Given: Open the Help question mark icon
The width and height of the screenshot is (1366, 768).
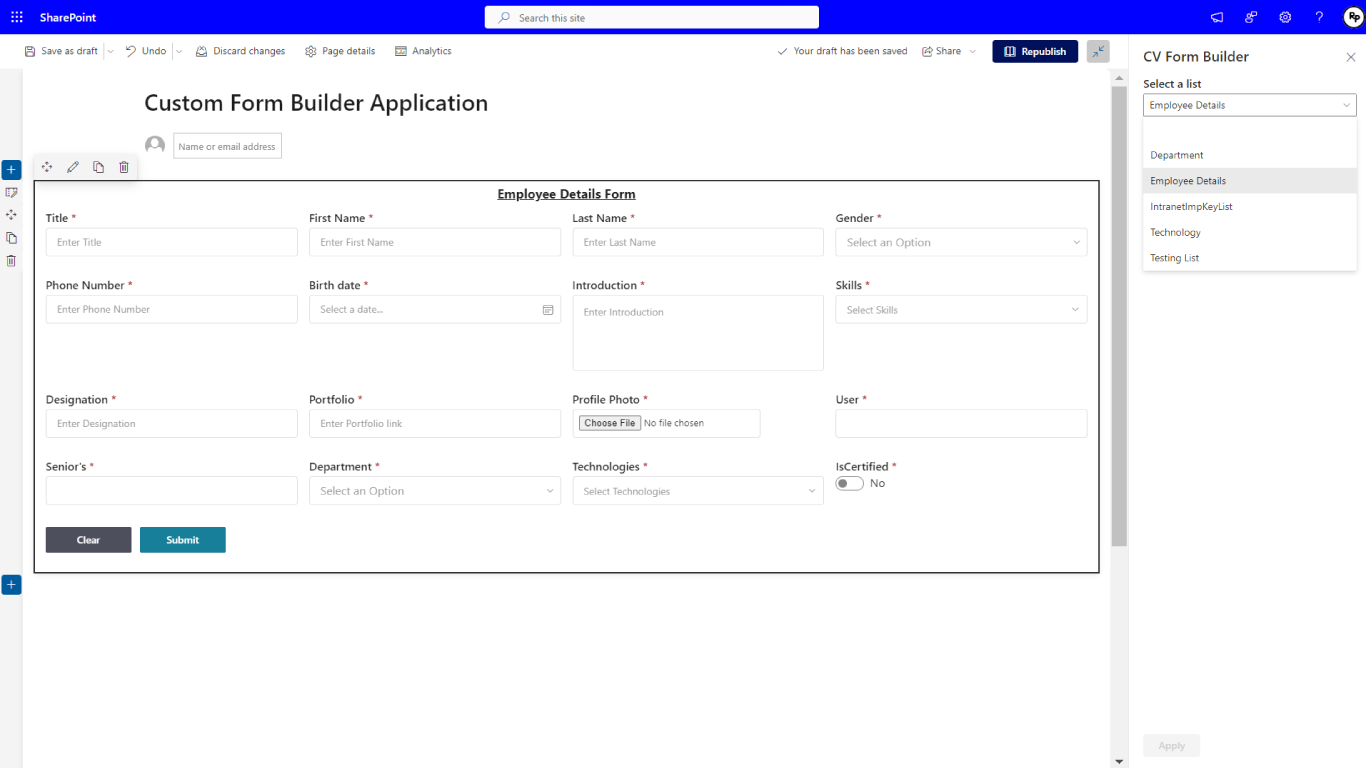Looking at the screenshot, I should [1319, 18].
